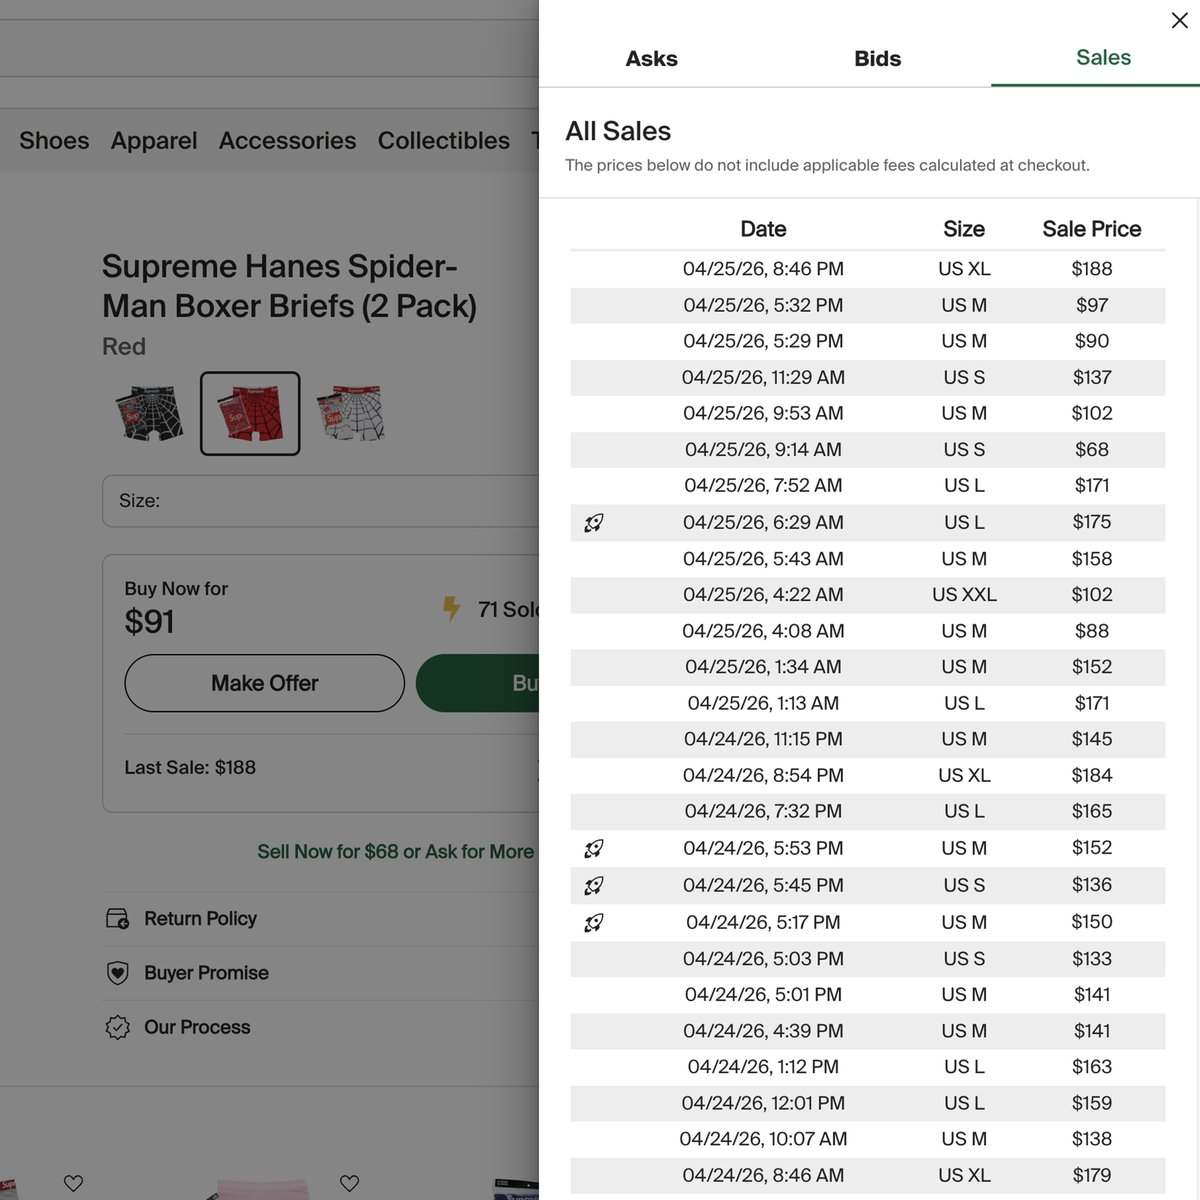Click the rocket icon on the 6:29 AM sale

594,522
